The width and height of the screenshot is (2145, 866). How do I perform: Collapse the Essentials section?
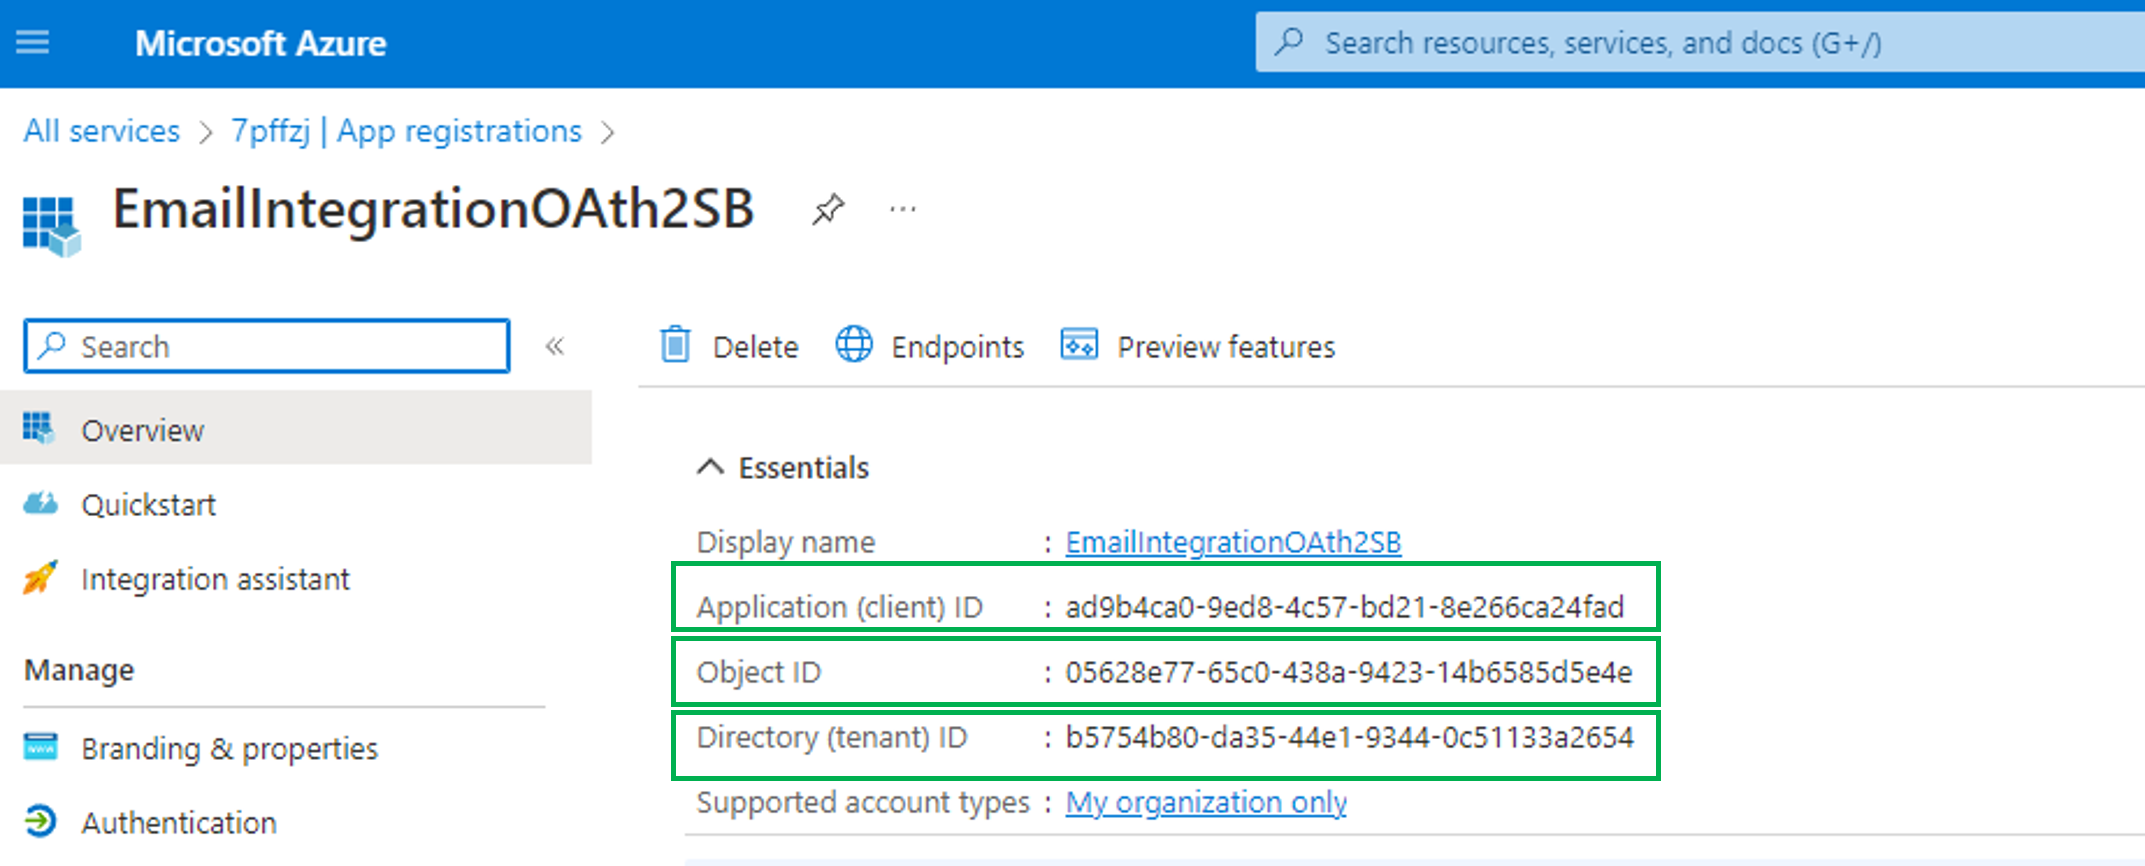782,467
